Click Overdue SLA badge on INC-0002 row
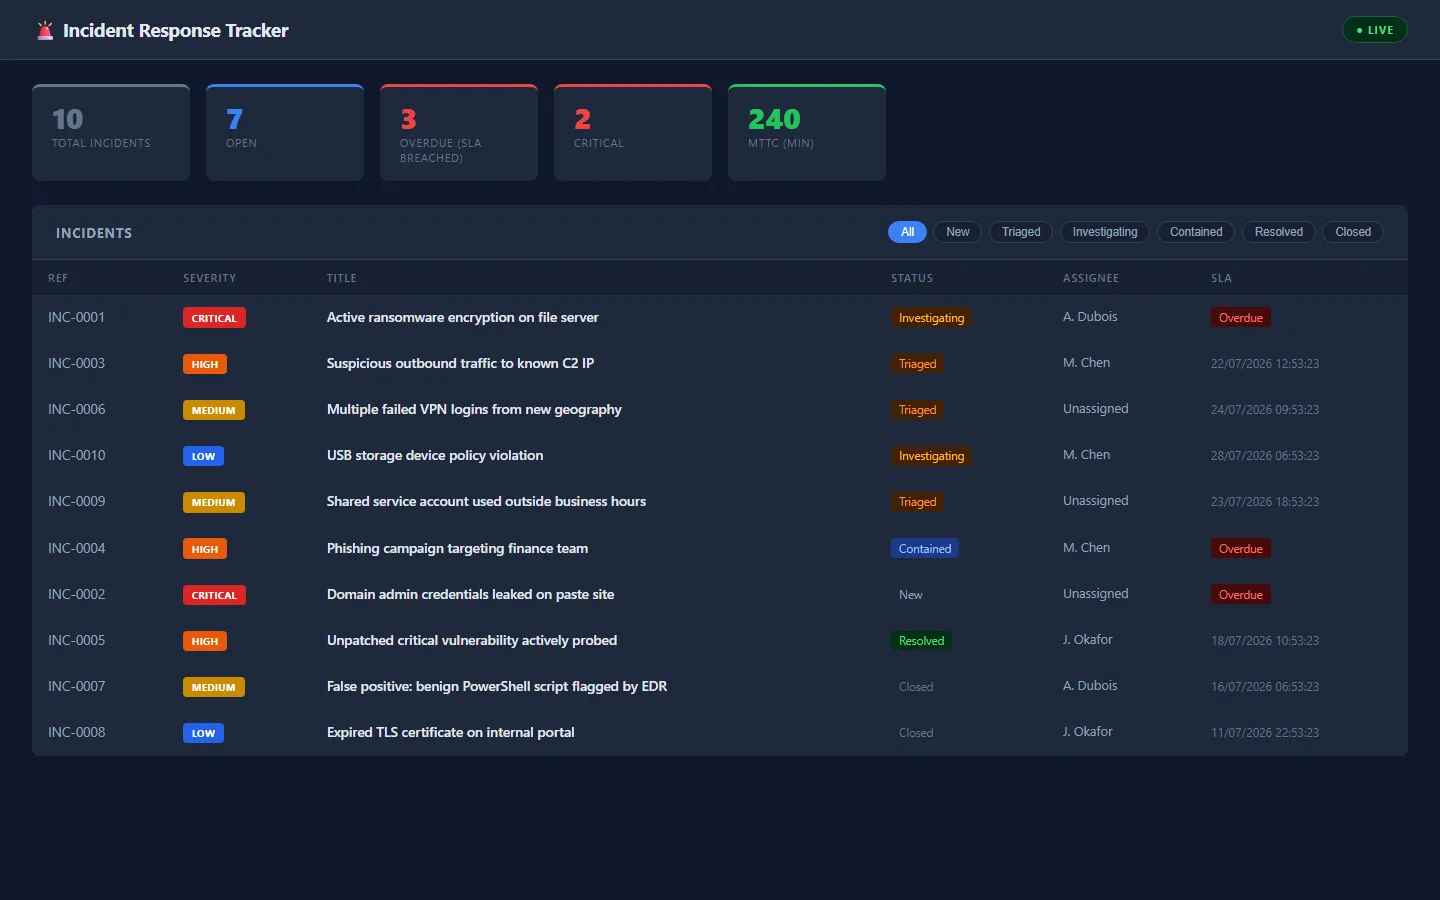This screenshot has height=900, width=1440. (x=1241, y=595)
